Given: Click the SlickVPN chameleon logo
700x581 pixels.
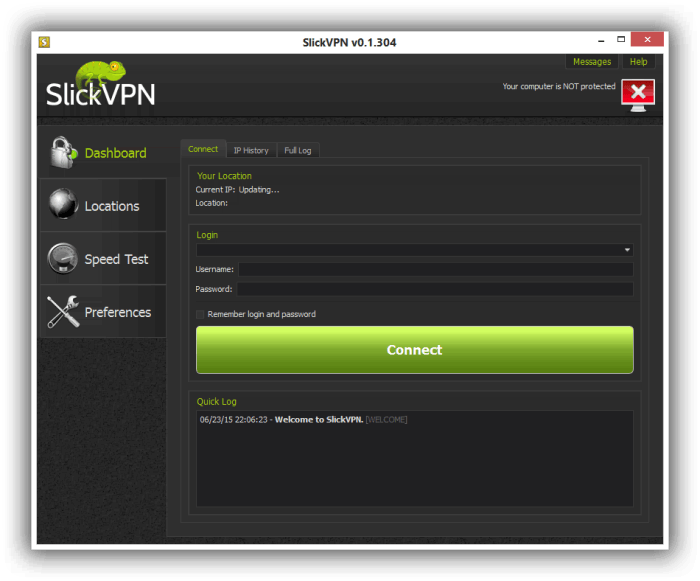Looking at the screenshot, I should [100, 85].
